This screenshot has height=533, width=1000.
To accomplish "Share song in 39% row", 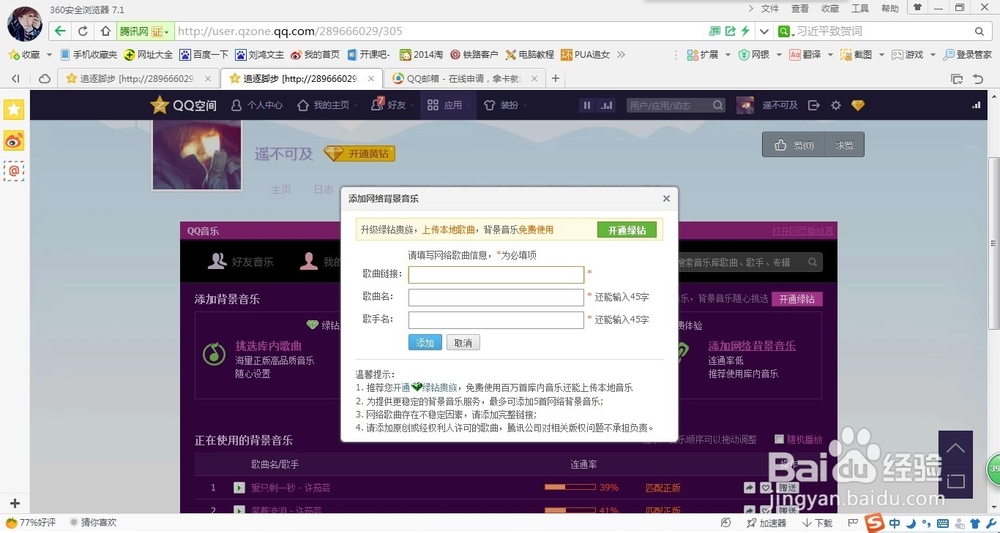I will coord(749,488).
